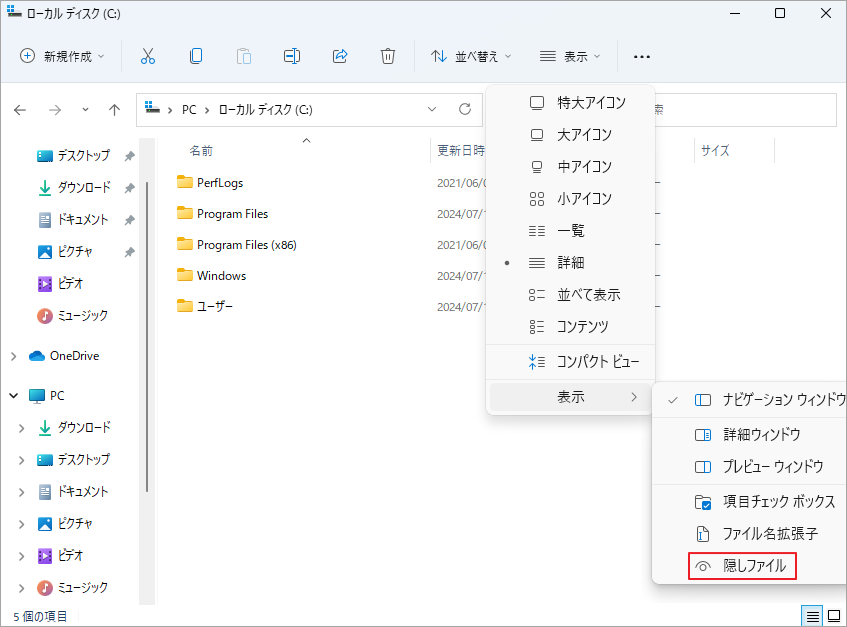Select the Program Files (x86) folder
Screen dimensions: 847x627
point(246,244)
